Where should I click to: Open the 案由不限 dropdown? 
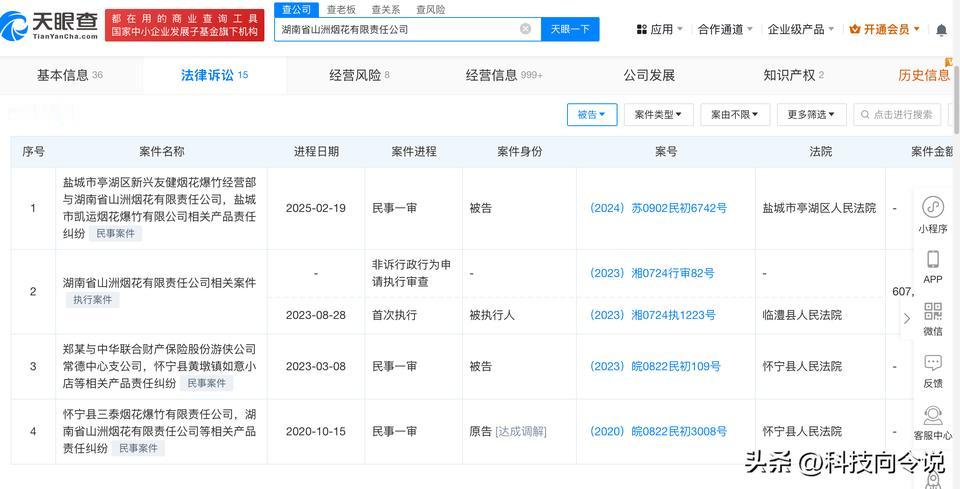[735, 114]
